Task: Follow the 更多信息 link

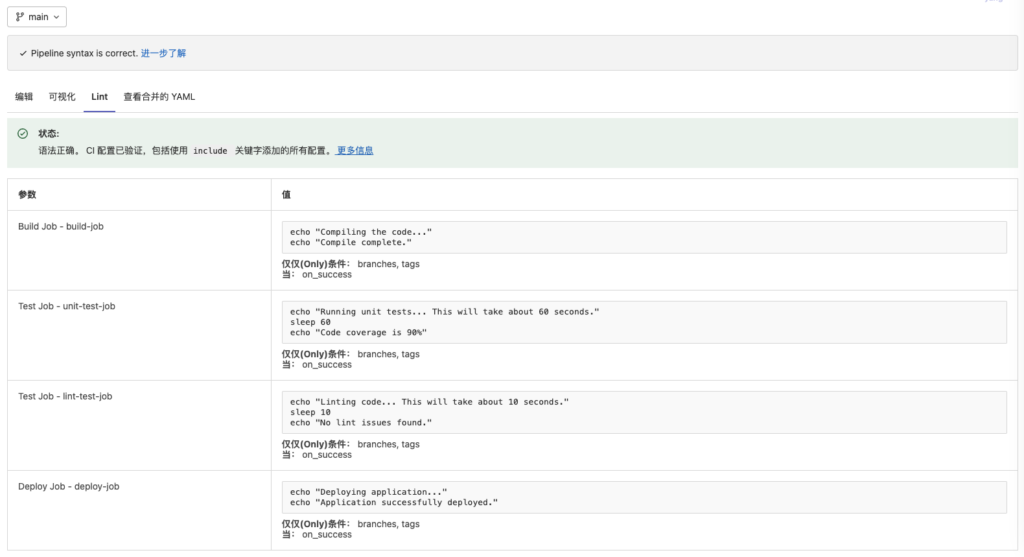Action: [355, 151]
